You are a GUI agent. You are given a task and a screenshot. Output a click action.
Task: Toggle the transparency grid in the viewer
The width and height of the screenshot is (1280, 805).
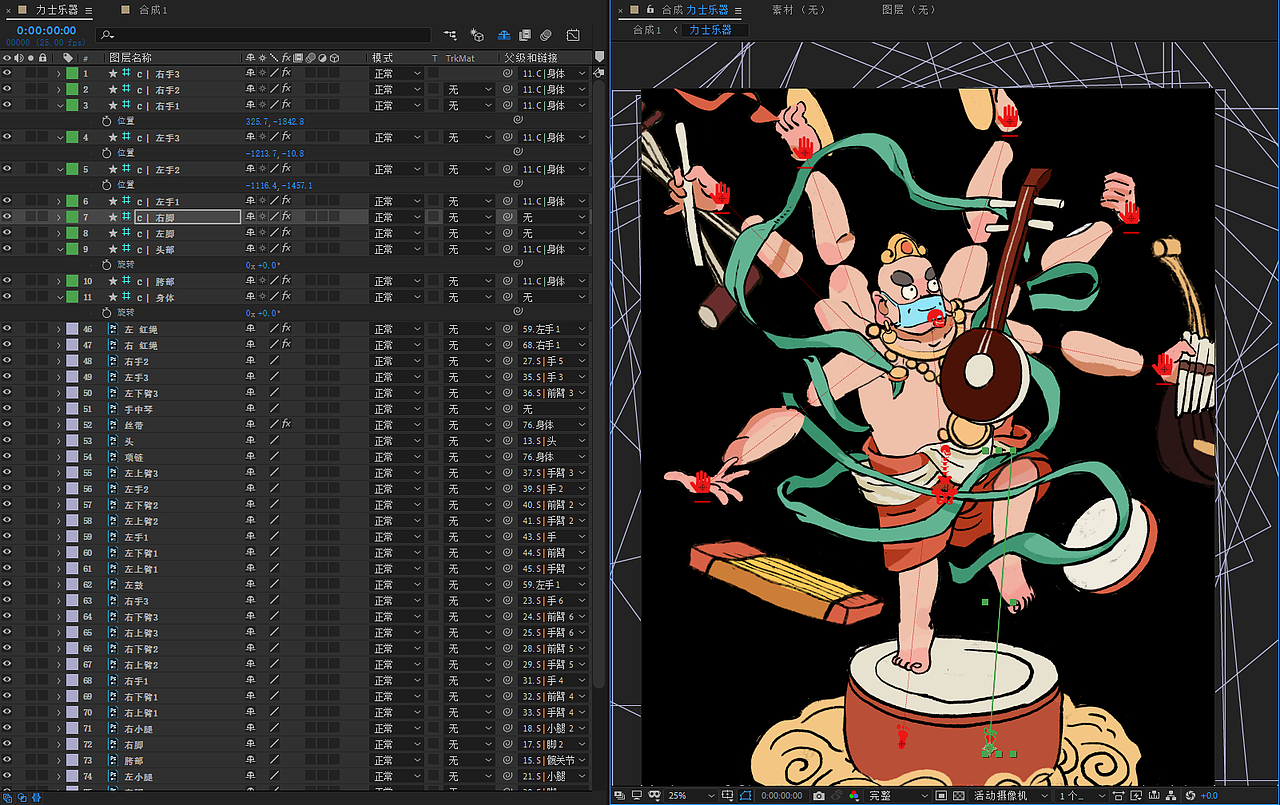point(958,795)
